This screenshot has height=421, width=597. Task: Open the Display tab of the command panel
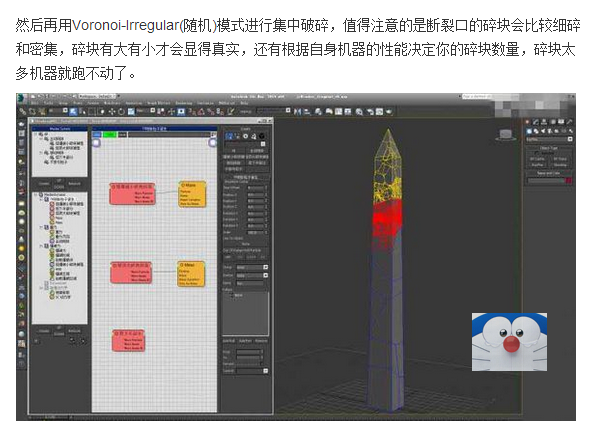coord(561,122)
